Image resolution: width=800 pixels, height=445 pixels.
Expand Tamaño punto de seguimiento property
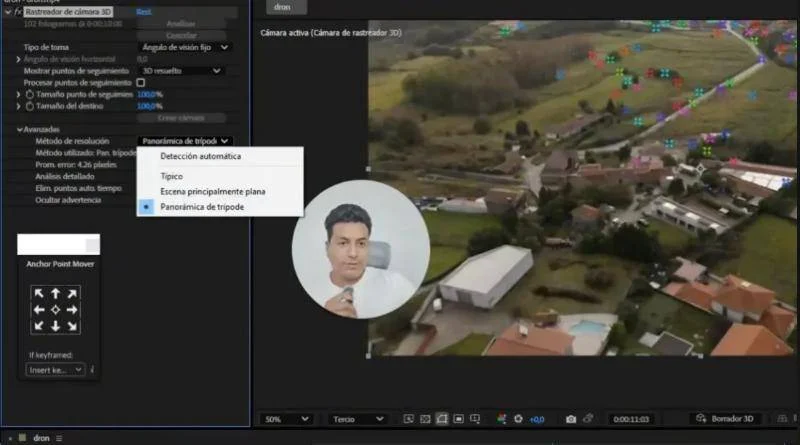[x=19, y=94]
